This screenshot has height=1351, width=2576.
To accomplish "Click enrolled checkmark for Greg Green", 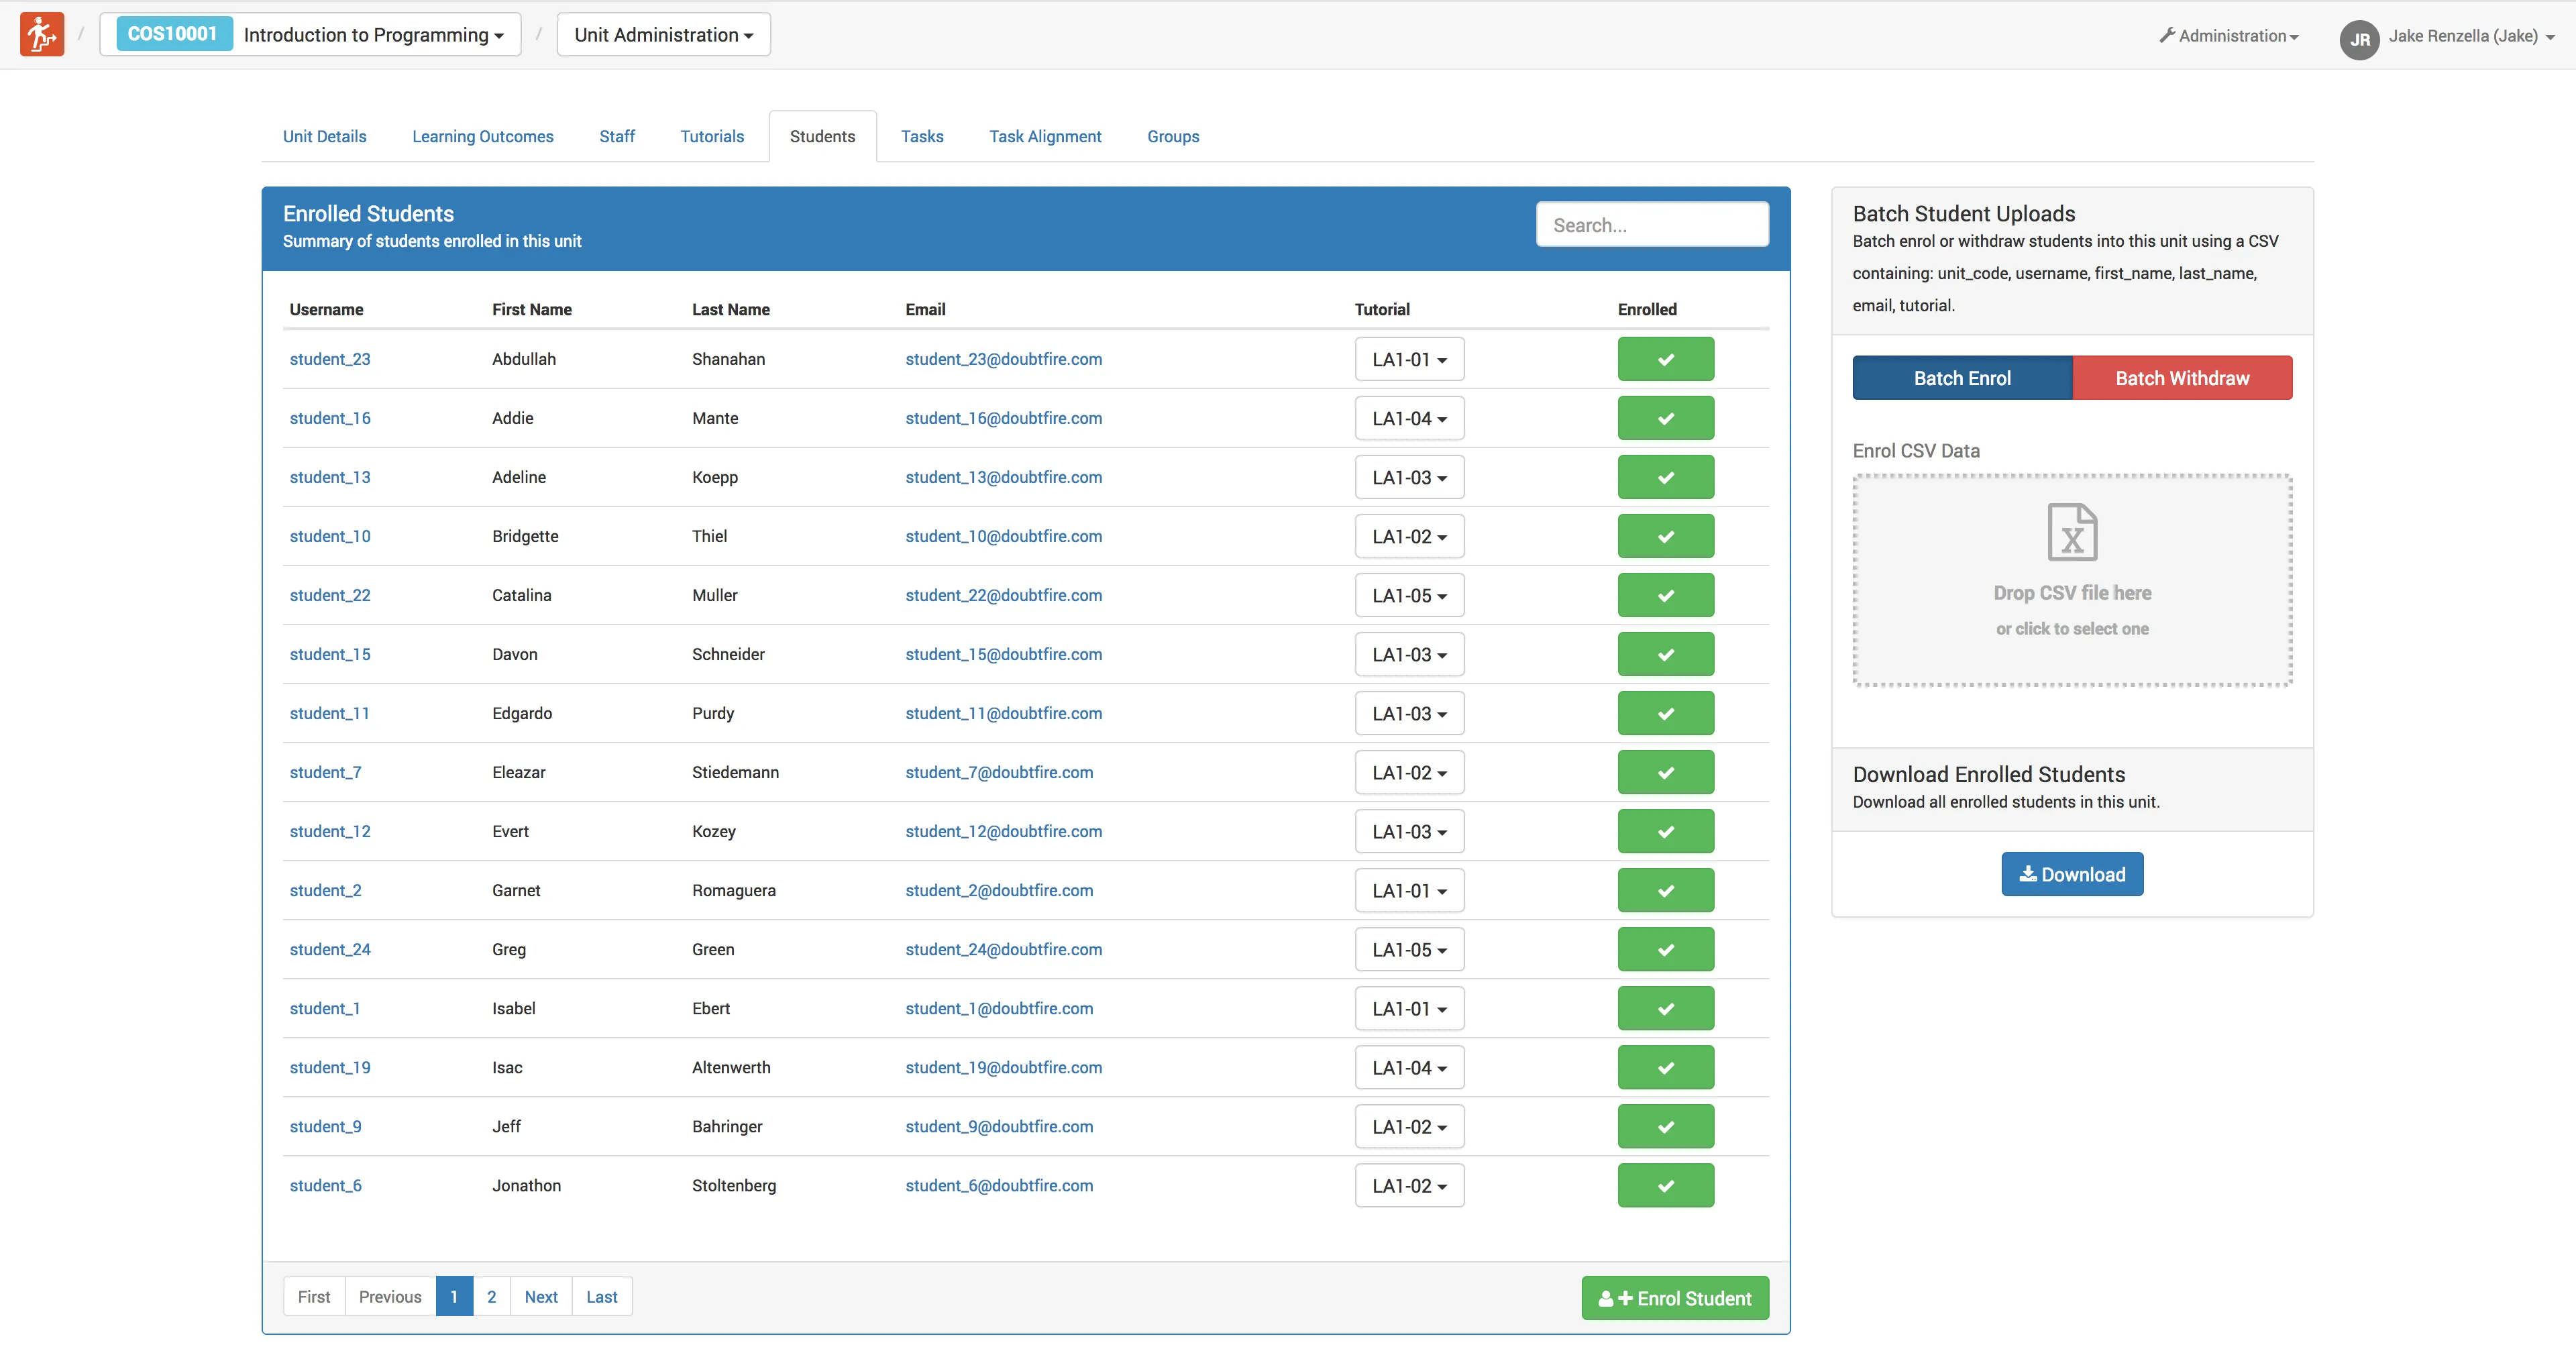I will (x=1665, y=949).
